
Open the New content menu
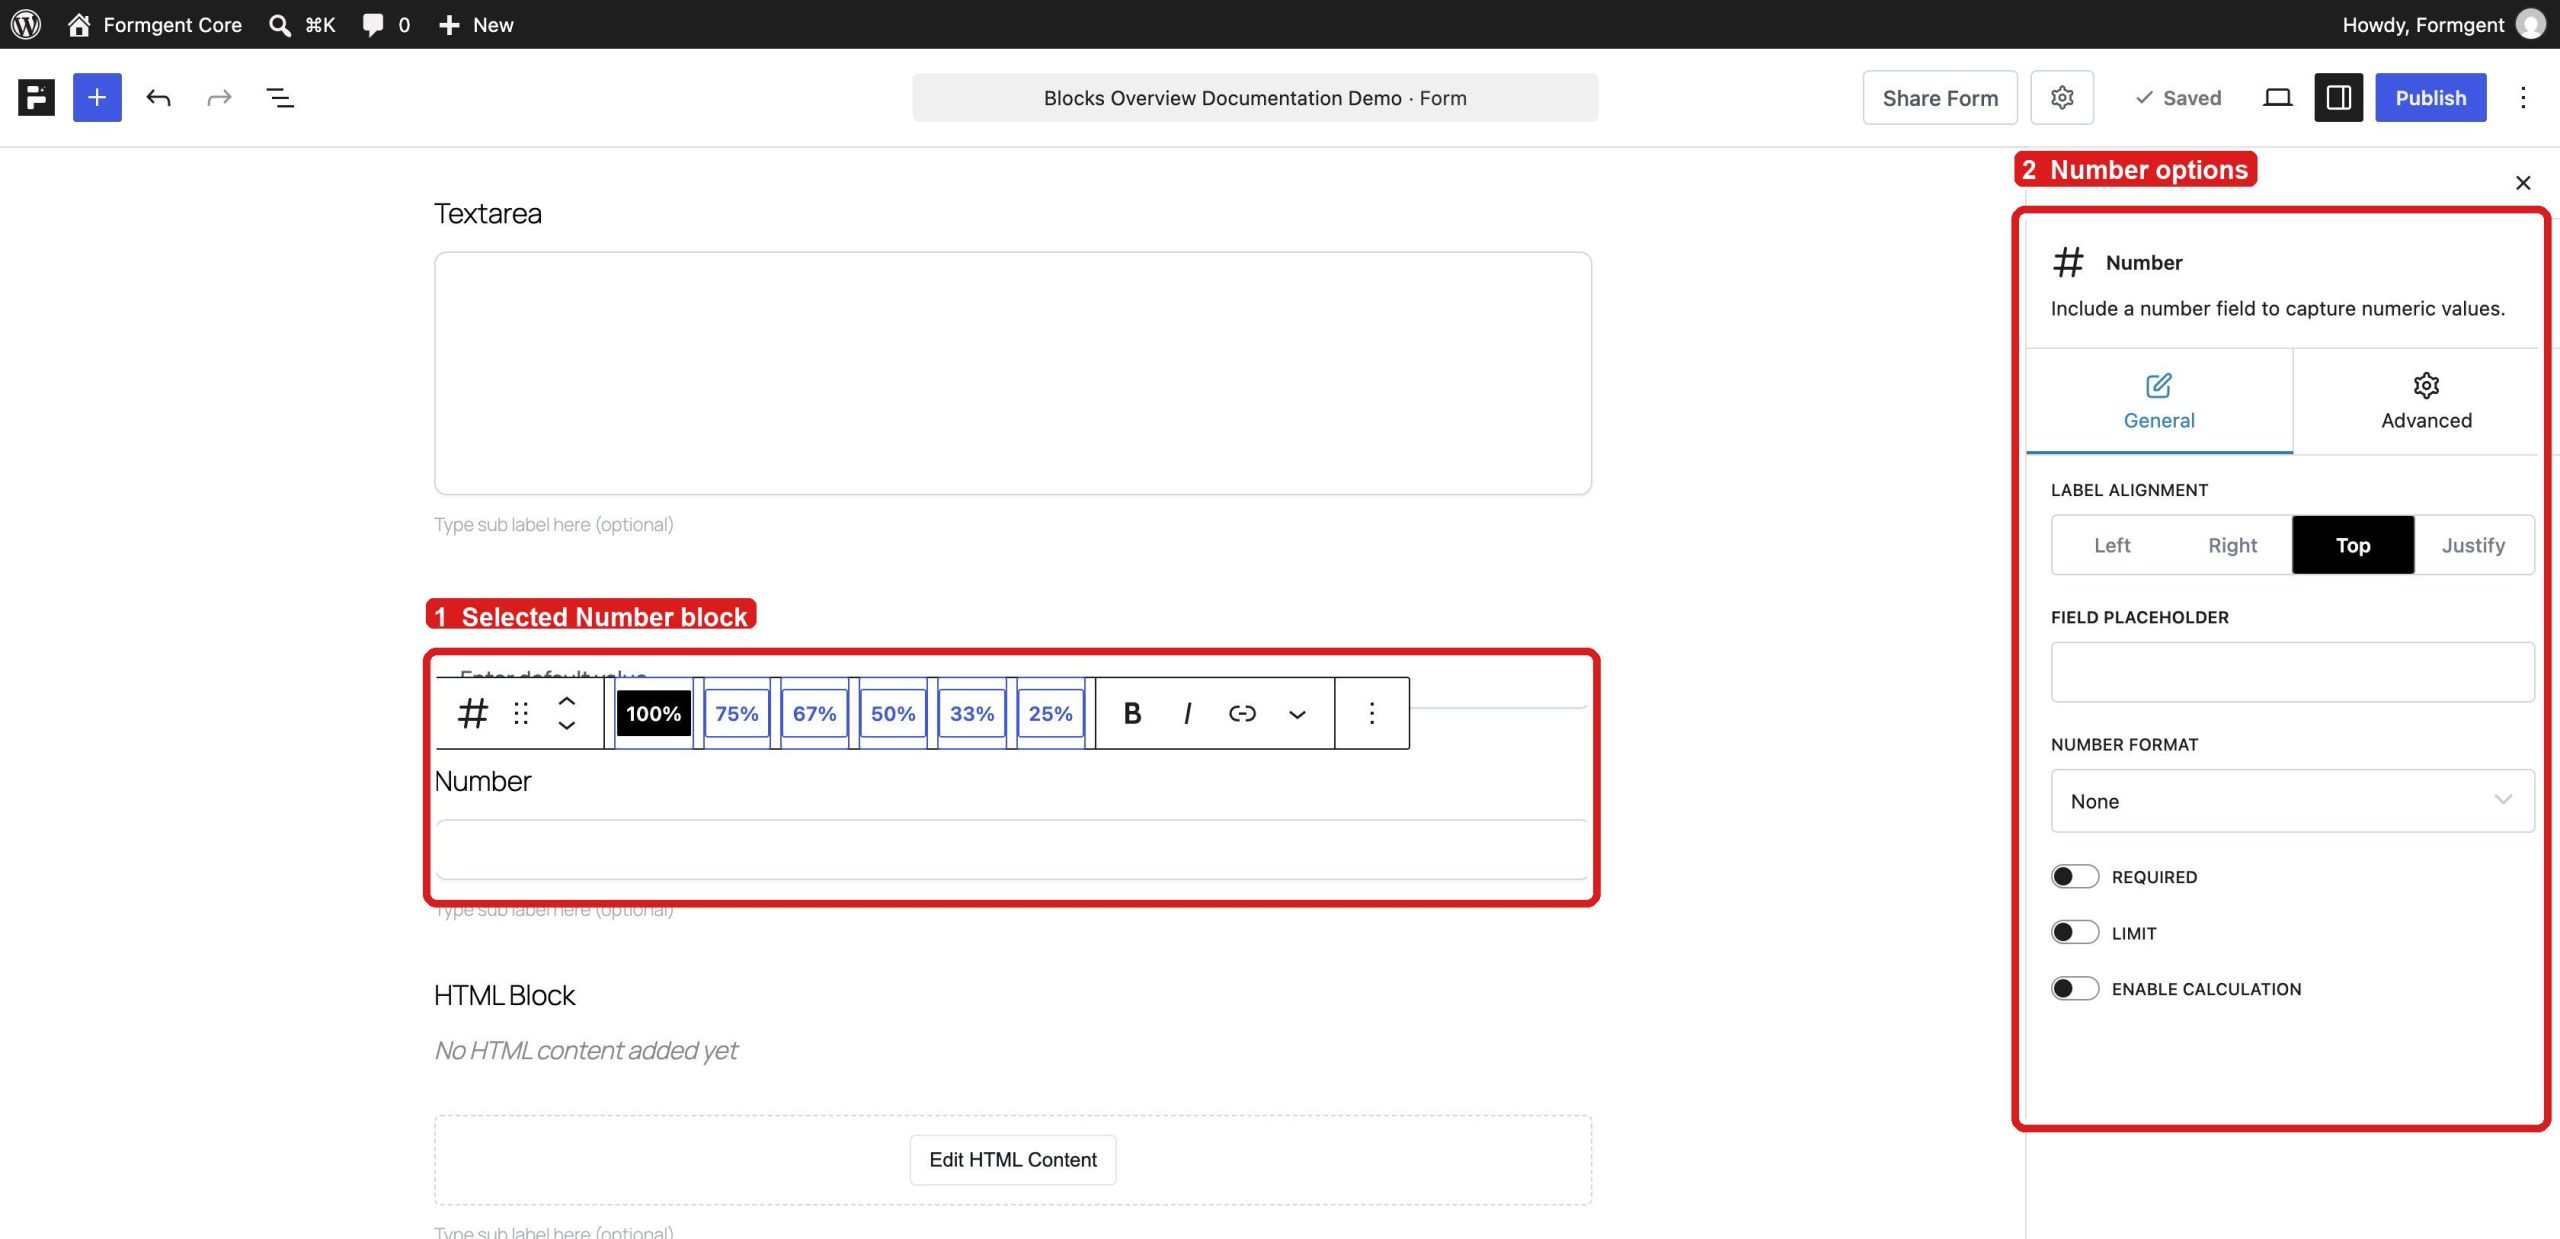click(476, 24)
